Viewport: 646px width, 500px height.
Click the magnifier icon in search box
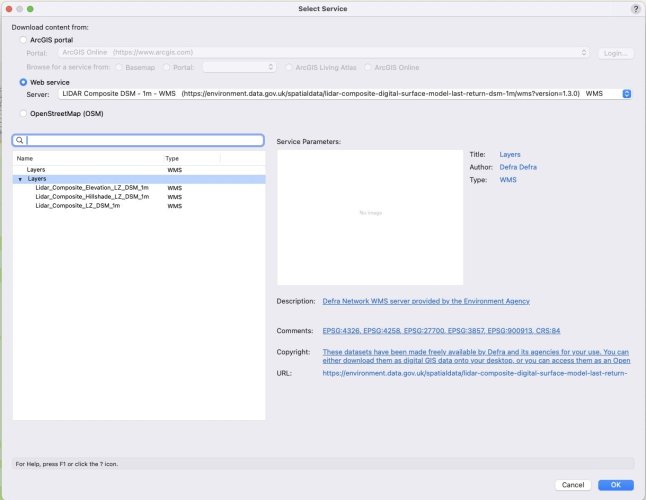click(19, 141)
